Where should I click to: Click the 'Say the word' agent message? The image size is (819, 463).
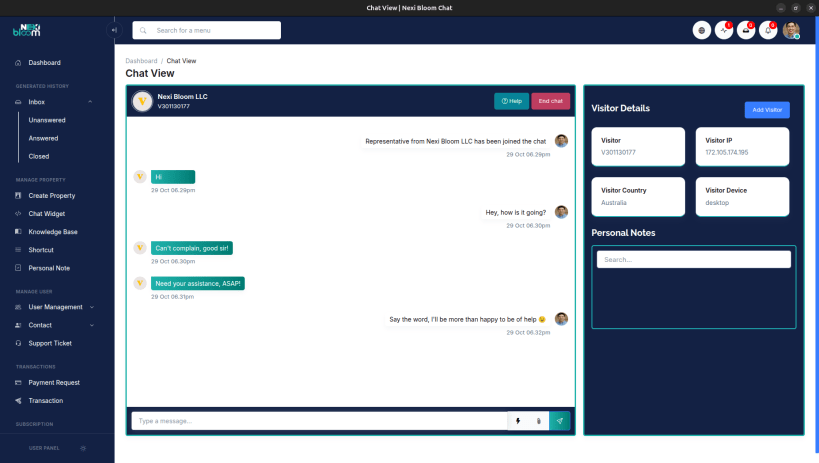(467, 319)
